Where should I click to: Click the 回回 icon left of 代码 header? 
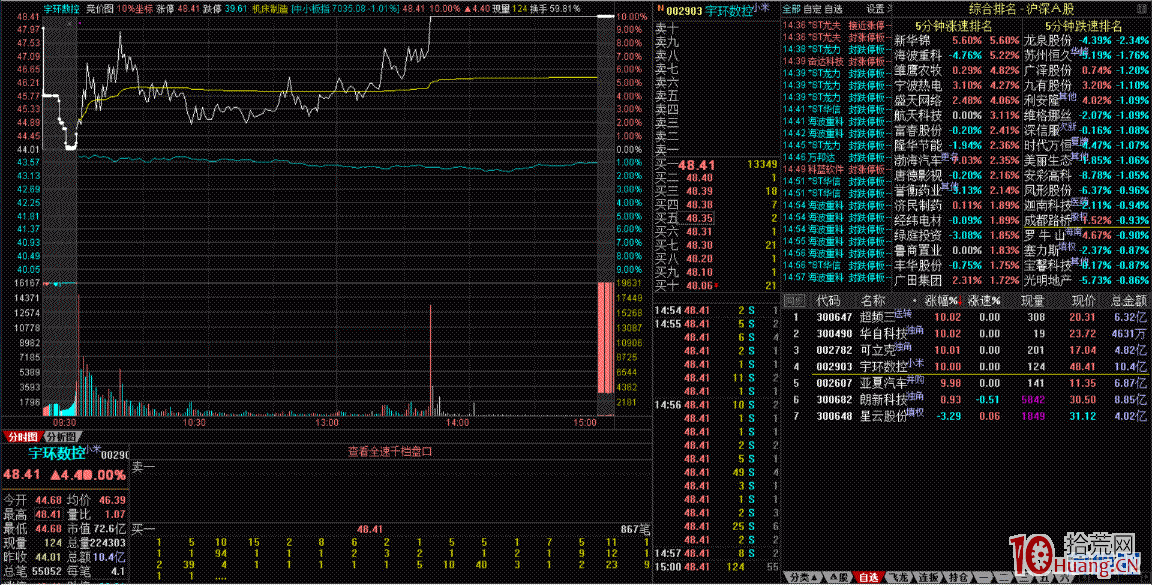coord(793,301)
